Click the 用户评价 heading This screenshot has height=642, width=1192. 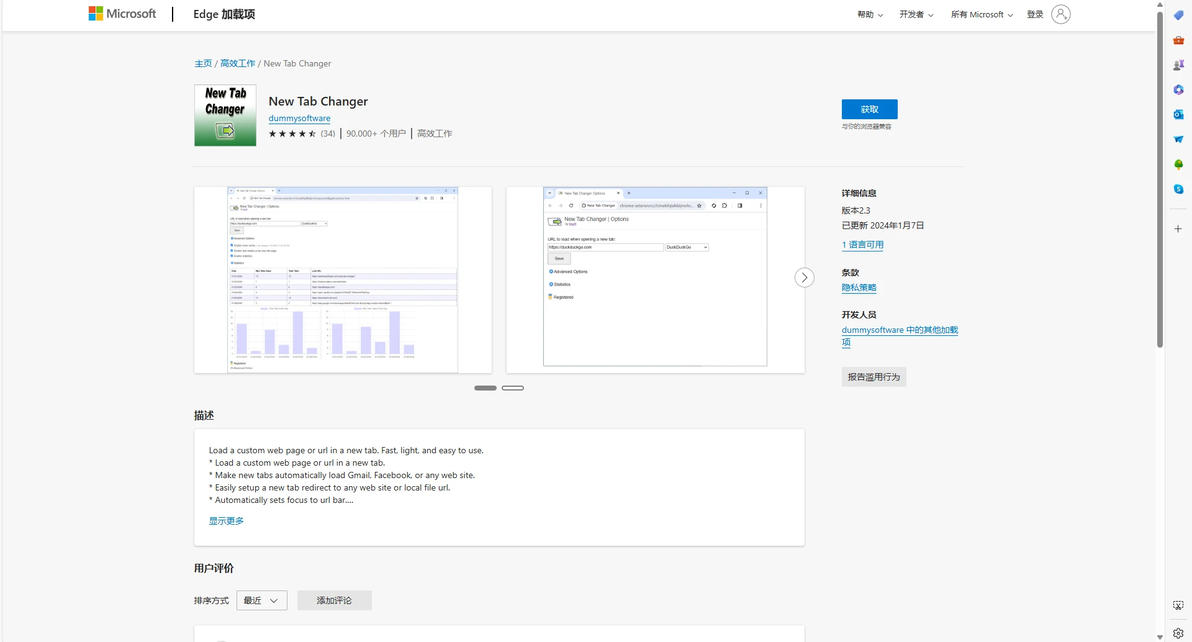point(214,568)
